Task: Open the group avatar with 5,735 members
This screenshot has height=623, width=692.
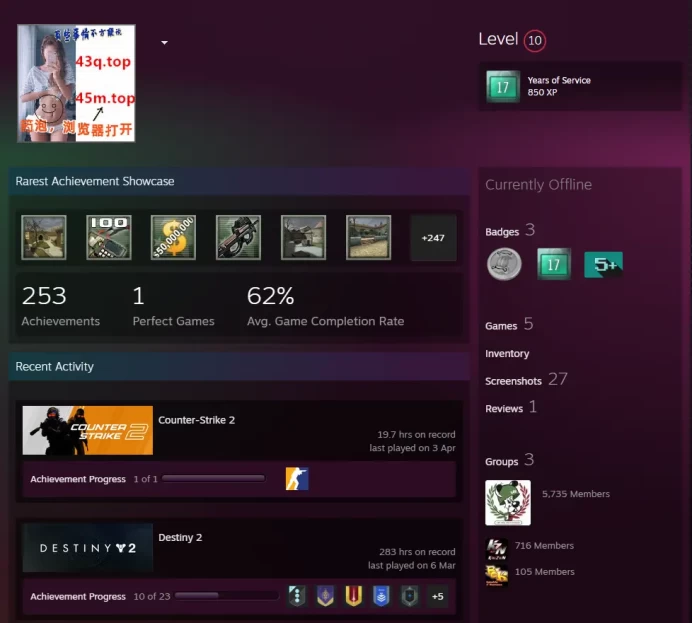Action: tap(508, 503)
